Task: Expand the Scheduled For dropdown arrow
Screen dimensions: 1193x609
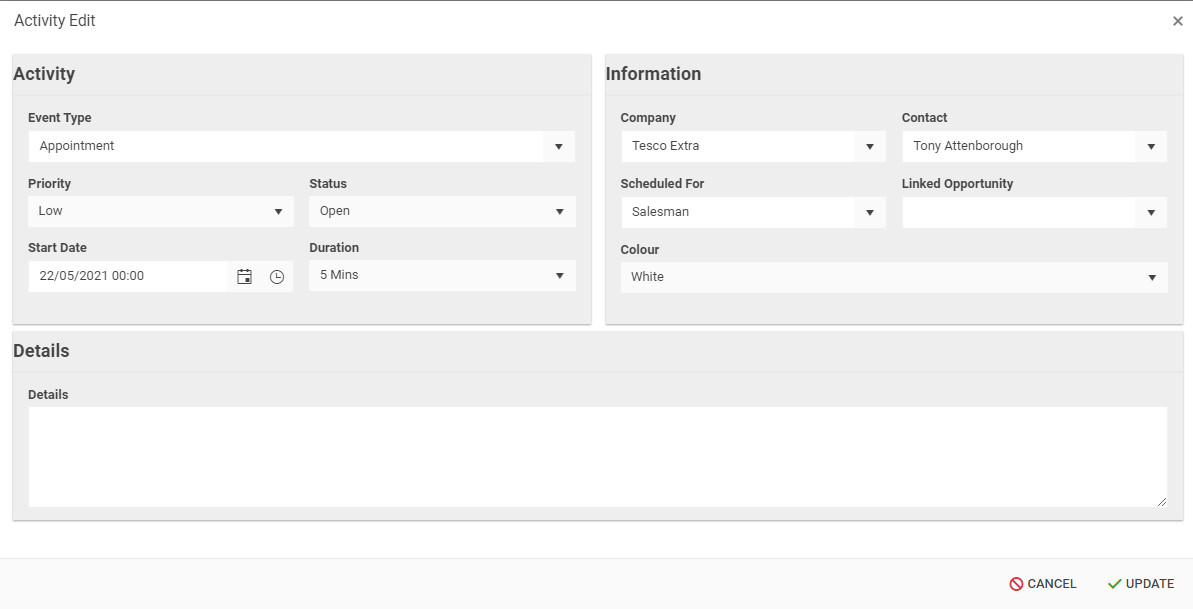Action: point(870,213)
